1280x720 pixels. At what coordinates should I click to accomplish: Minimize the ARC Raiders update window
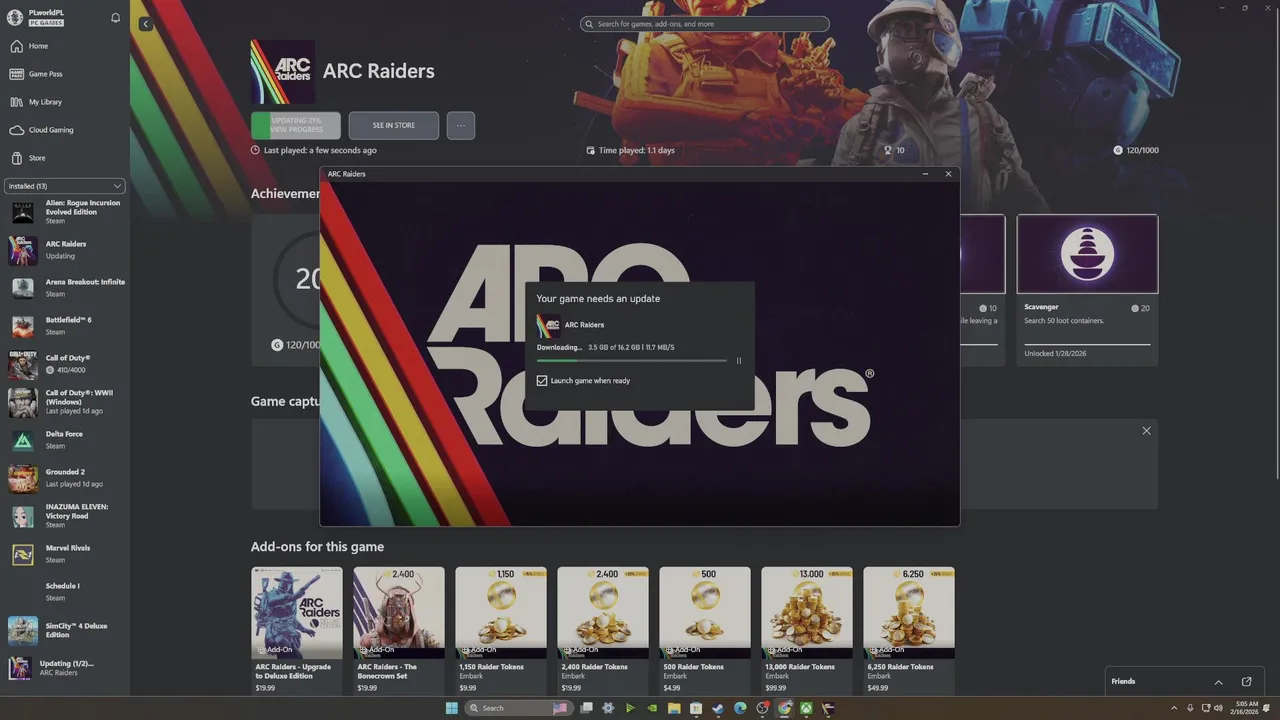[924, 174]
